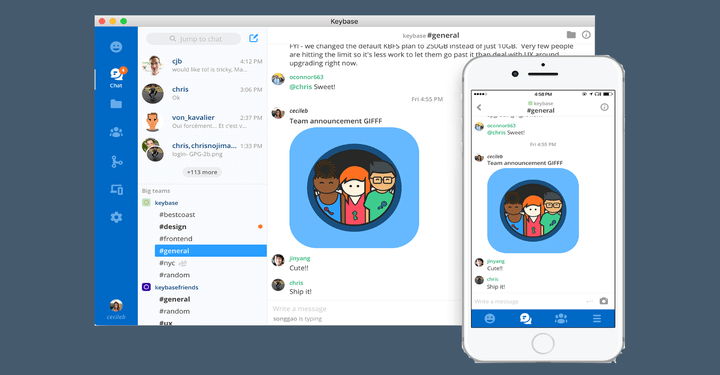Open the Teams icon in the sidebar
Image resolution: width=720 pixels, height=375 pixels.
[x=116, y=133]
